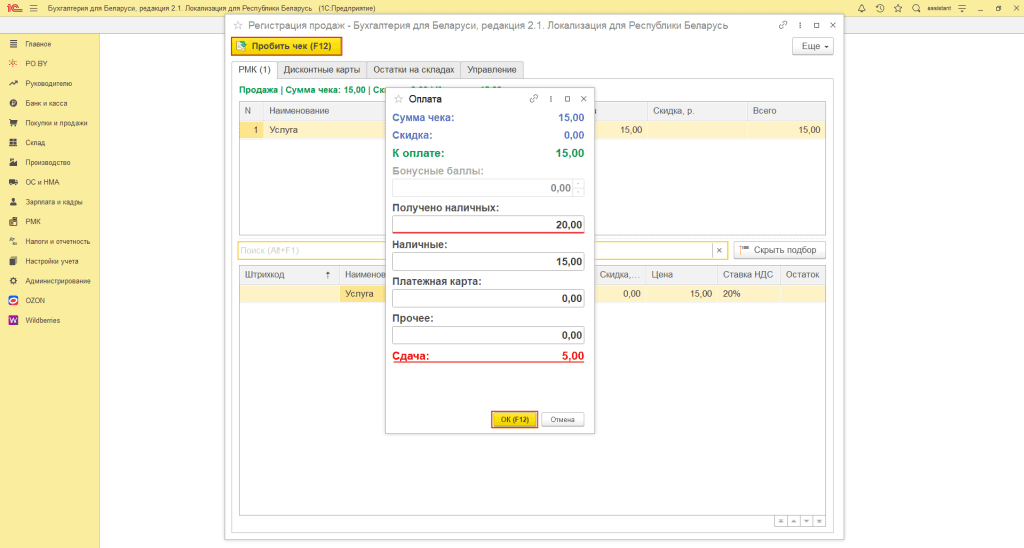1024x548 pixels.
Task: Open the Производство section
Action: click(x=50, y=162)
